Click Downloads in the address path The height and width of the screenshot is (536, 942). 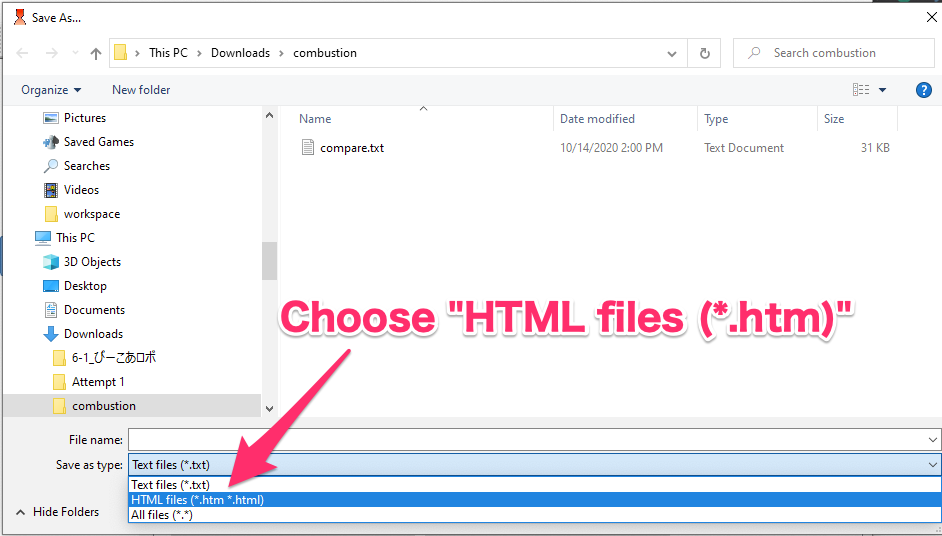coord(240,53)
